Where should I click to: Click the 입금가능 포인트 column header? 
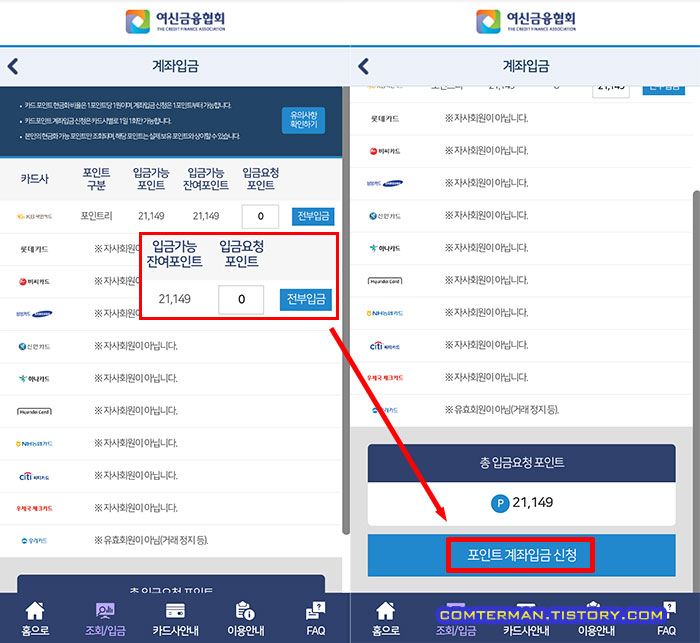[151, 179]
